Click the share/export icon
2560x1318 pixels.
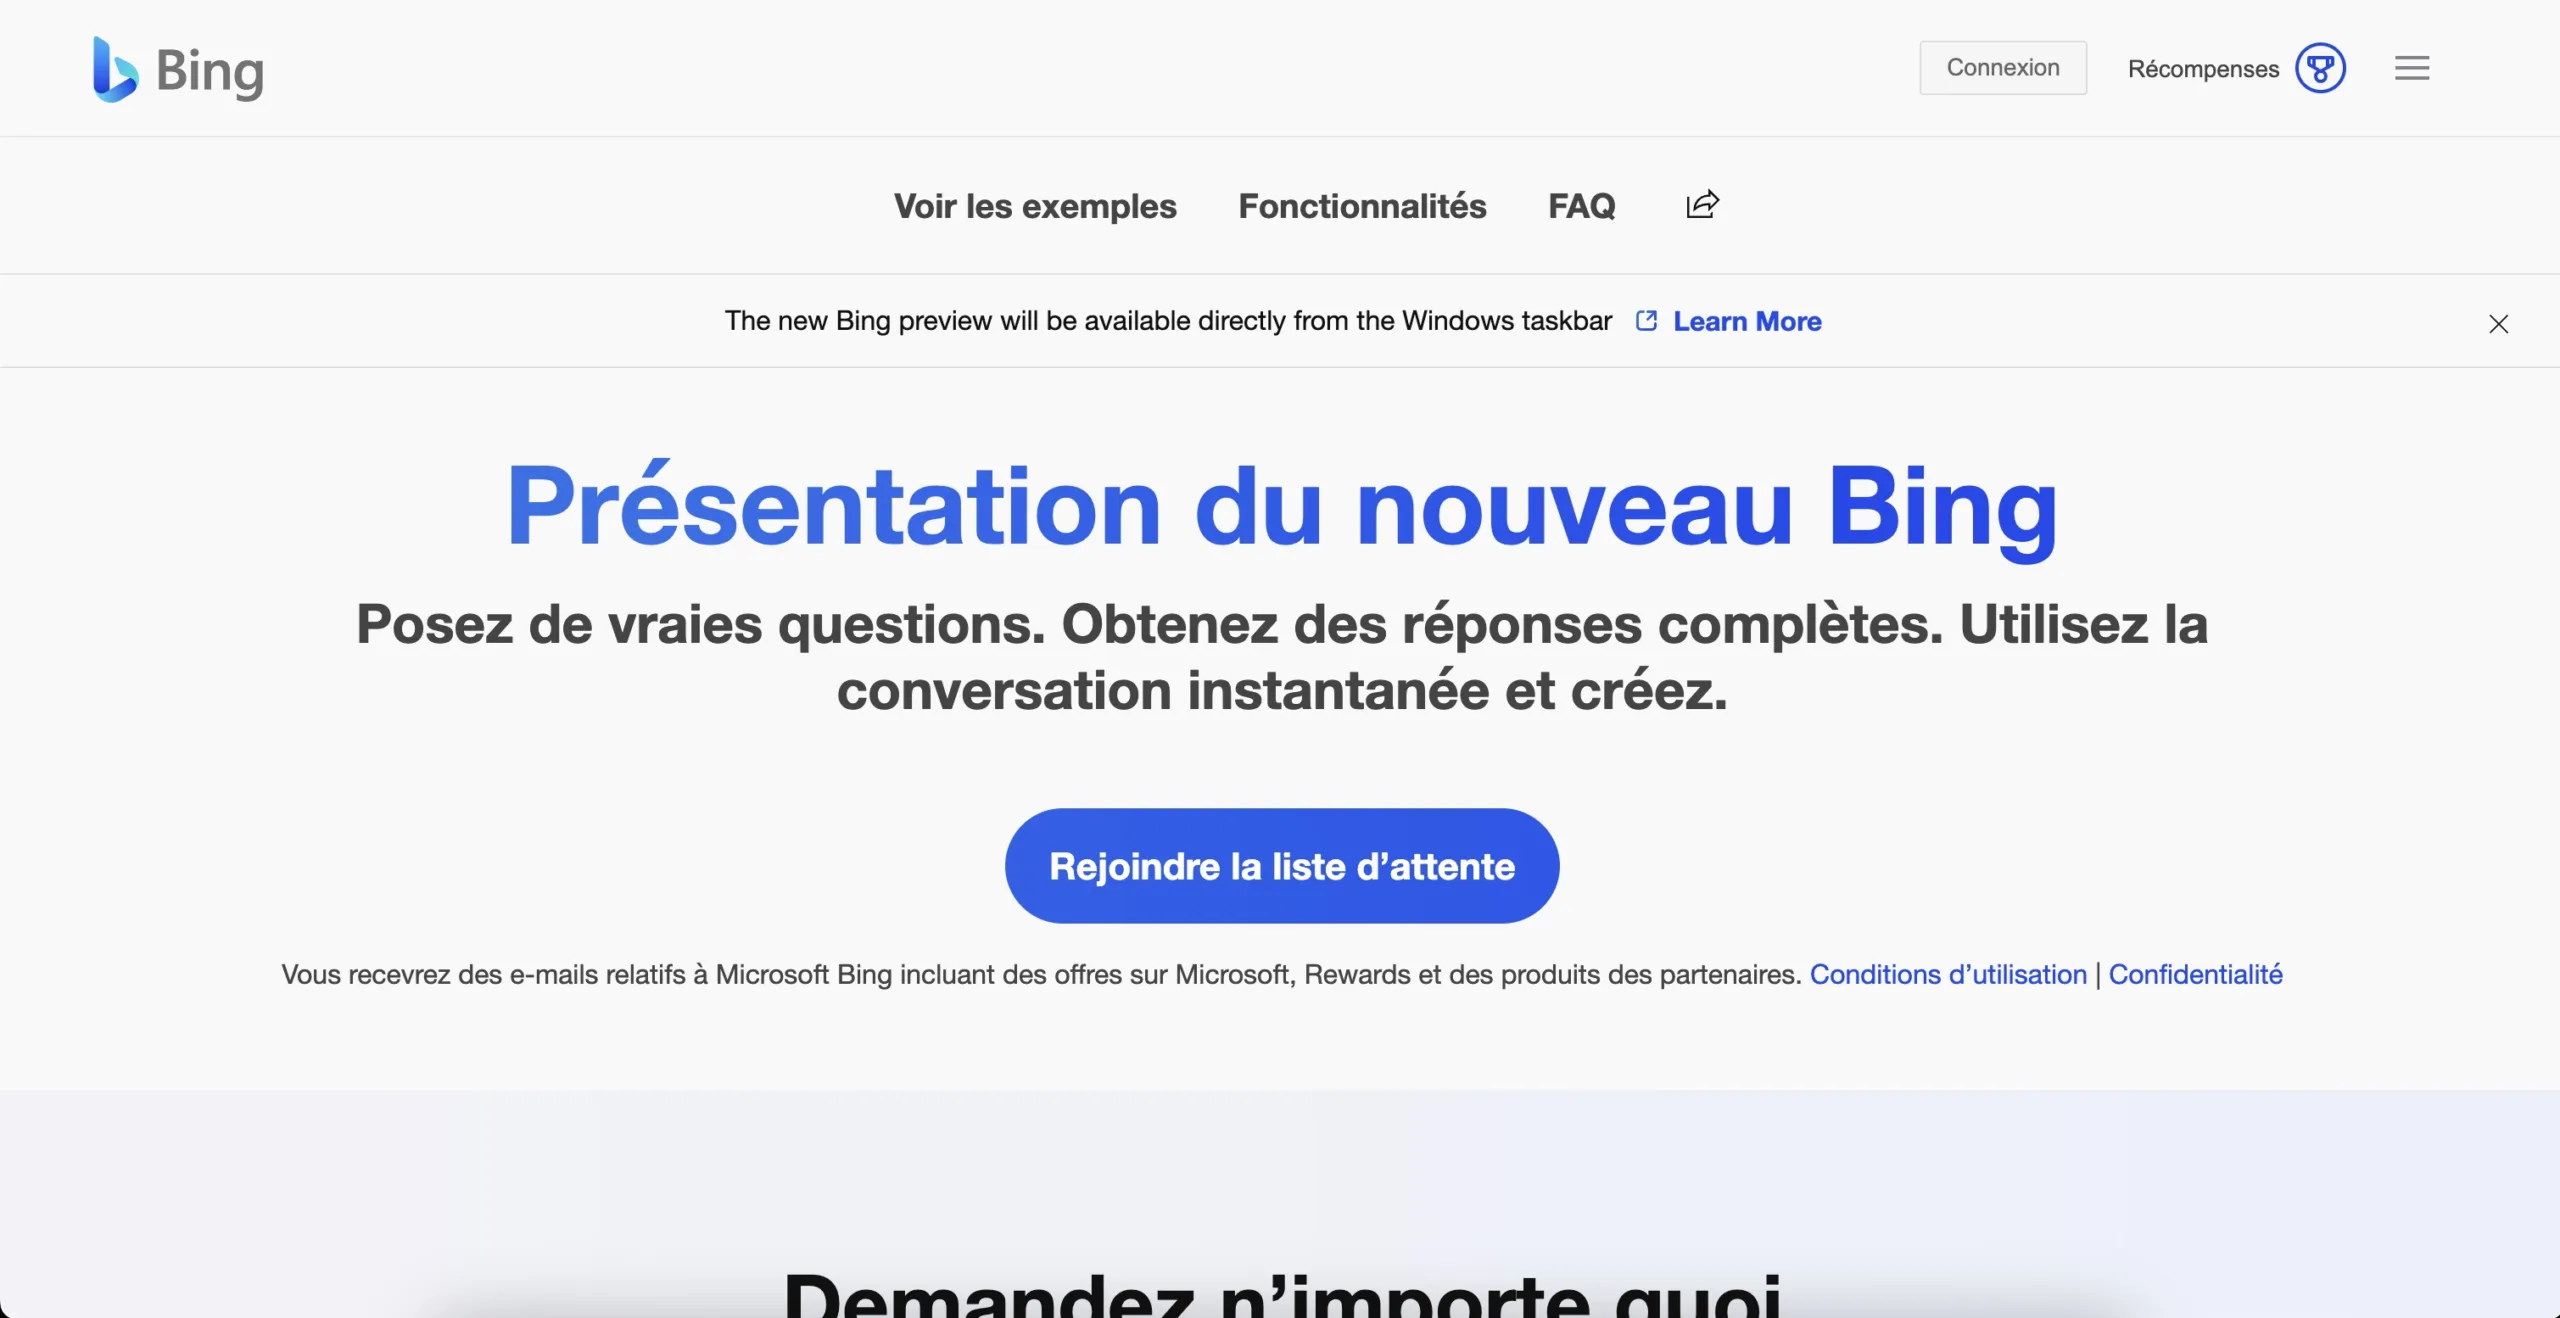(1701, 203)
